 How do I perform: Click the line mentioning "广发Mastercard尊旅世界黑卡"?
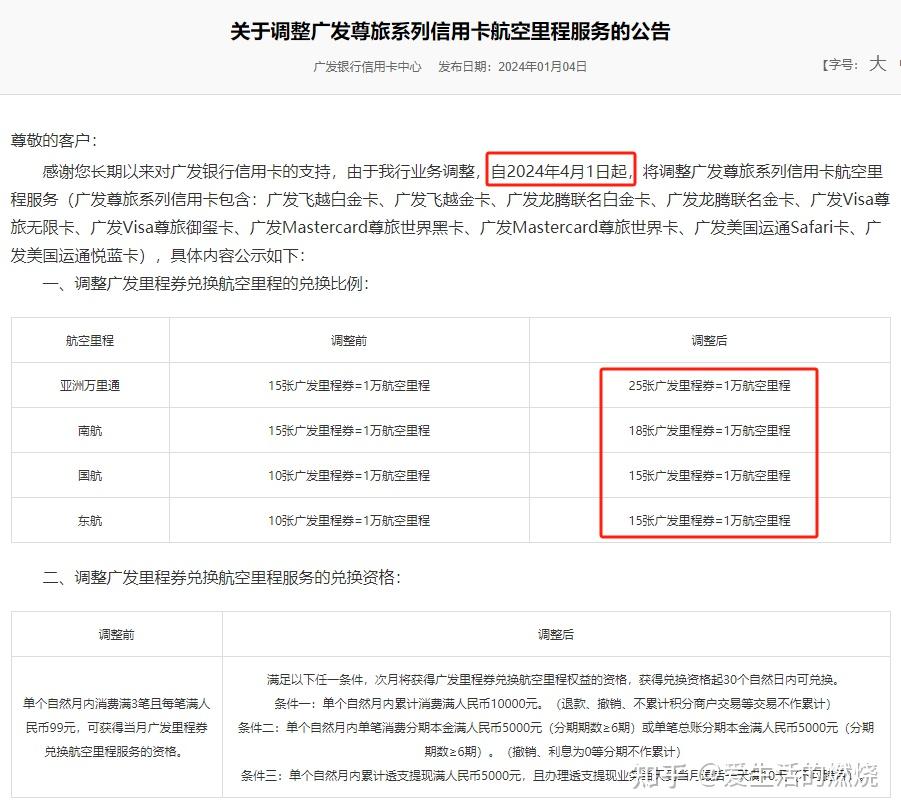446,228
